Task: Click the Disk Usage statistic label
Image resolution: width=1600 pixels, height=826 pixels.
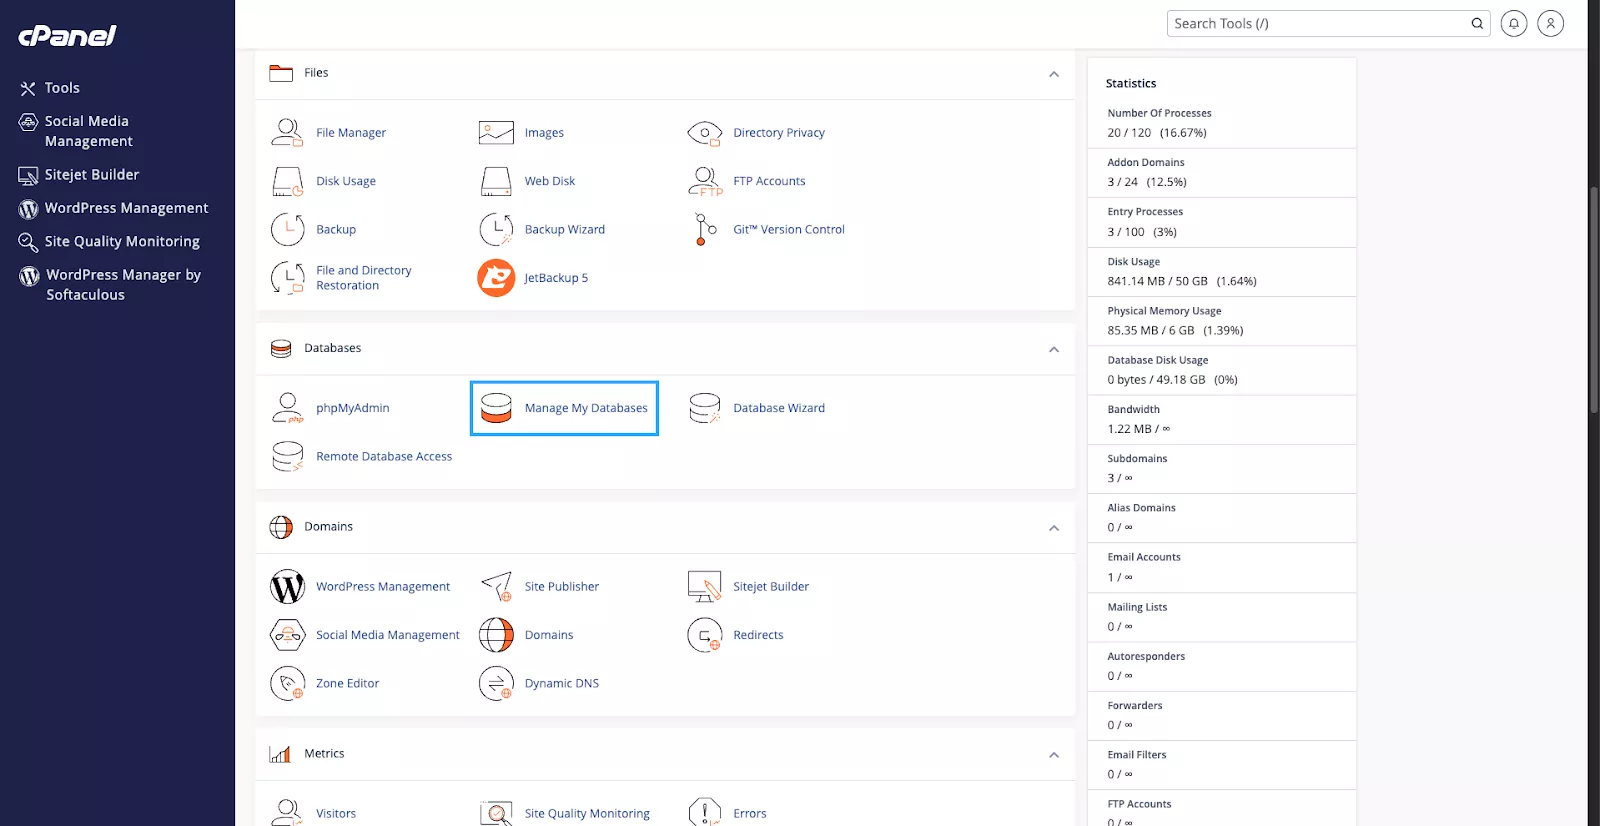Action: click(x=1134, y=261)
